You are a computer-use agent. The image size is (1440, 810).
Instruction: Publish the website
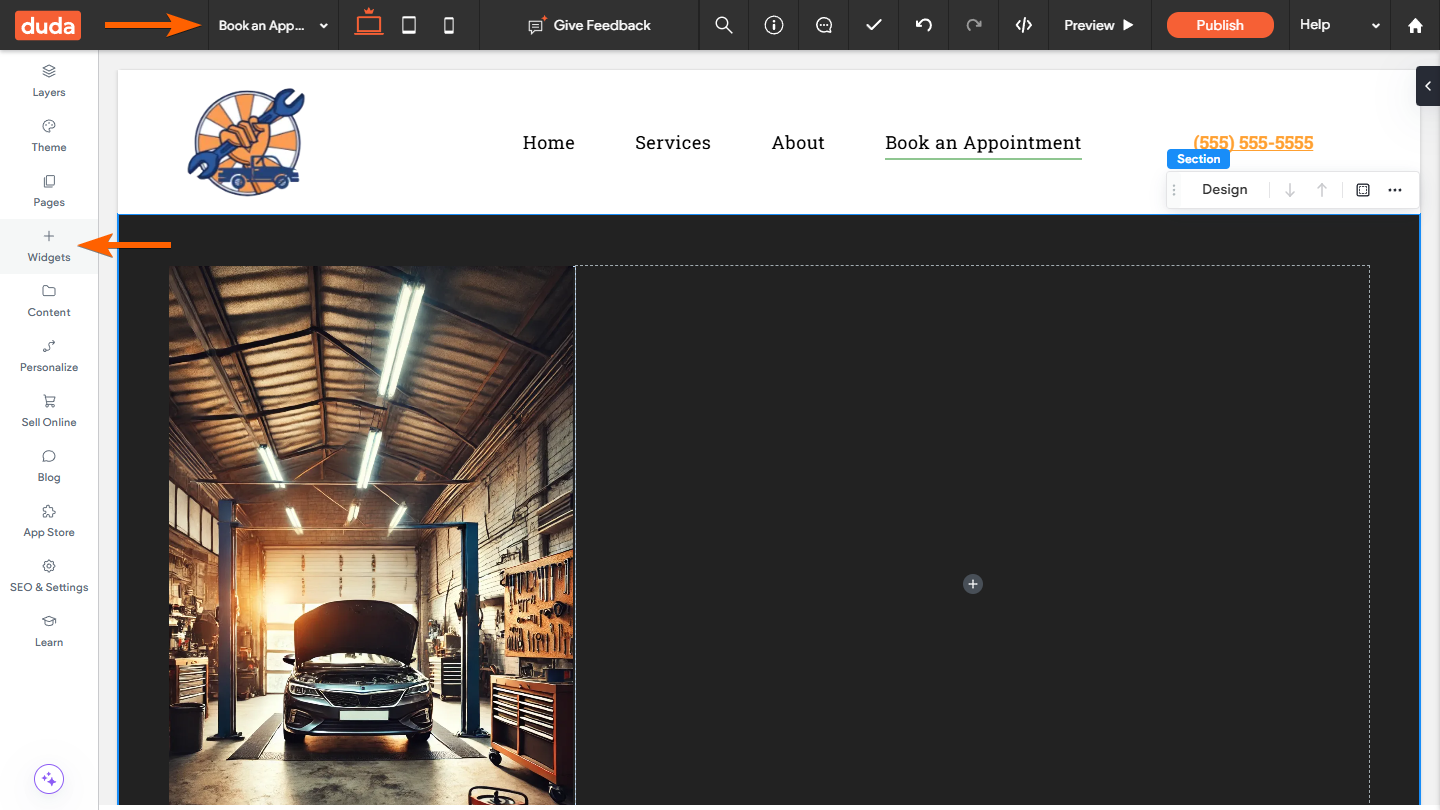pyautogui.click(x=1220, y=25)
